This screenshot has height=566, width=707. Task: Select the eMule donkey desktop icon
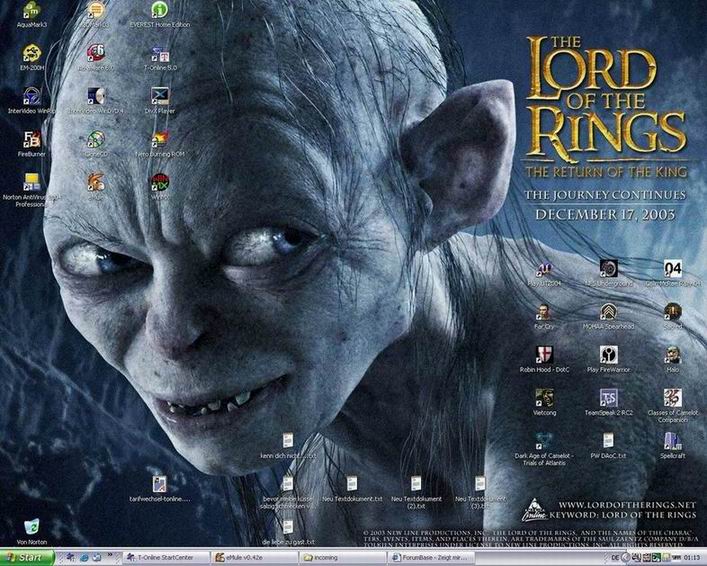point(96,182)
